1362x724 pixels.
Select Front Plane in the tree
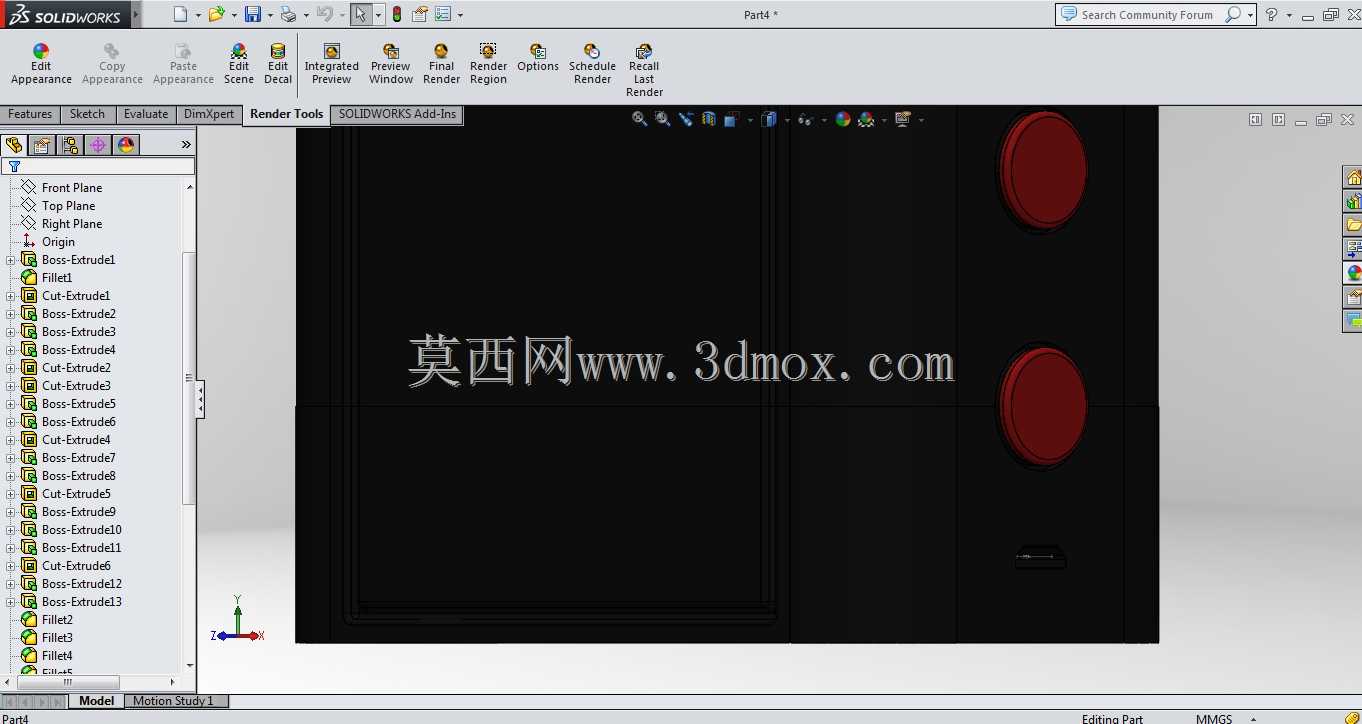[x=72, y=188]
